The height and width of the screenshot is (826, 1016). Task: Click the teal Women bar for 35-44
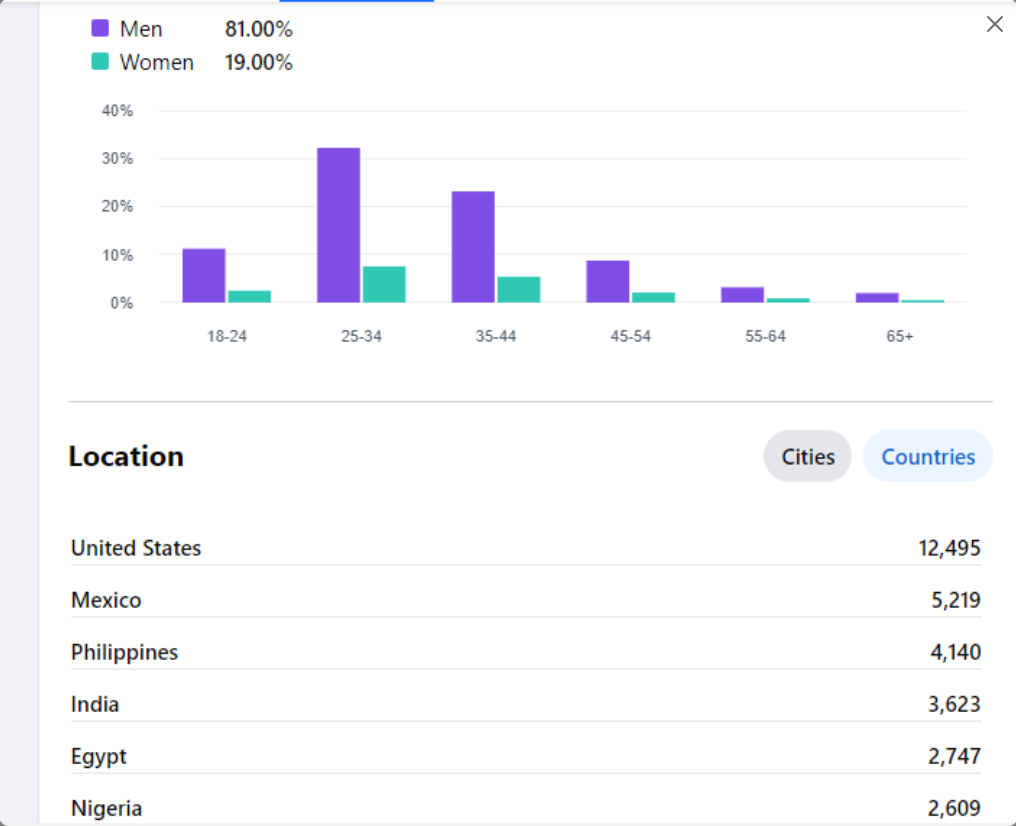[x=519, y=290]
